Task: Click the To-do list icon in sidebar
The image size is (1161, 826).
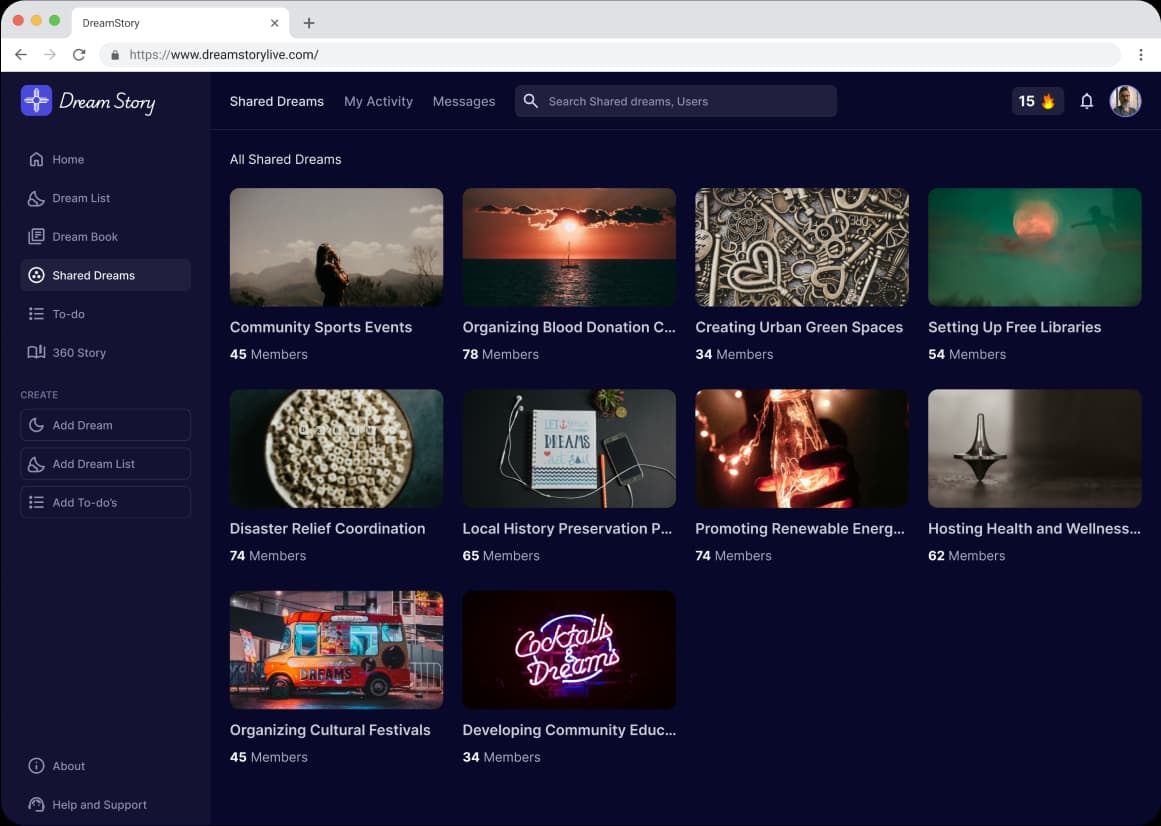Action: pyautogui.click(x=36, y=314)
